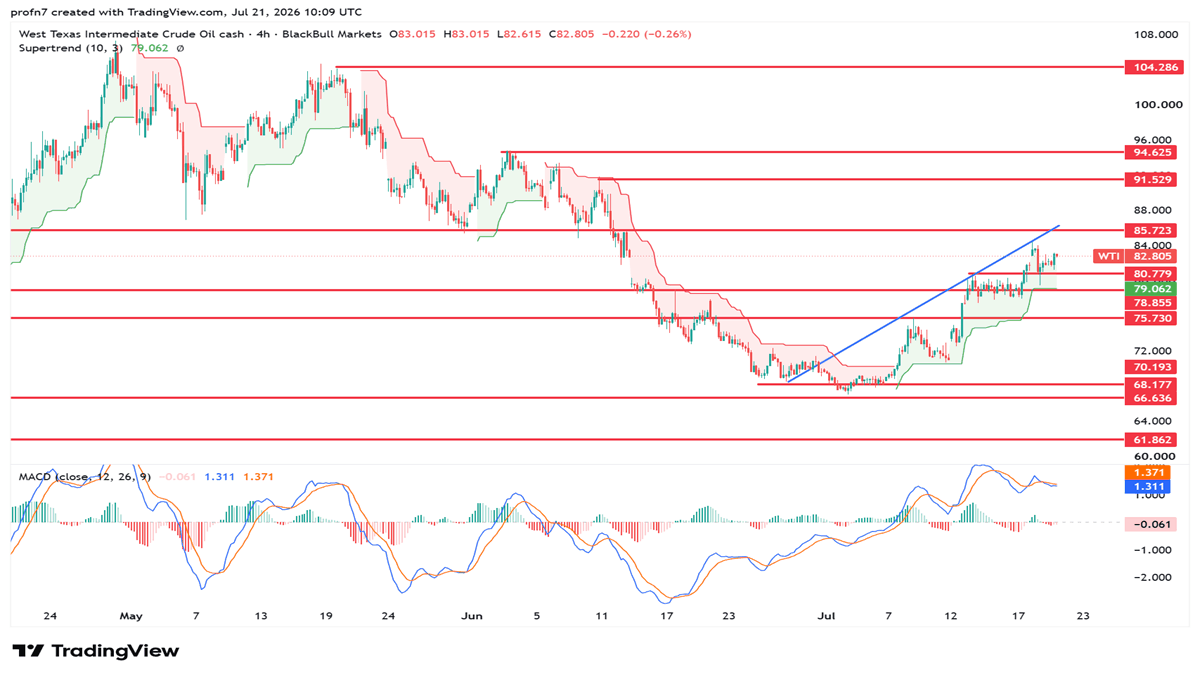Image resolution: width=1200 pixels, height=675 pixels.
Task: Select the 104.286 resistance price label
Action: [x=1154, y=67]
